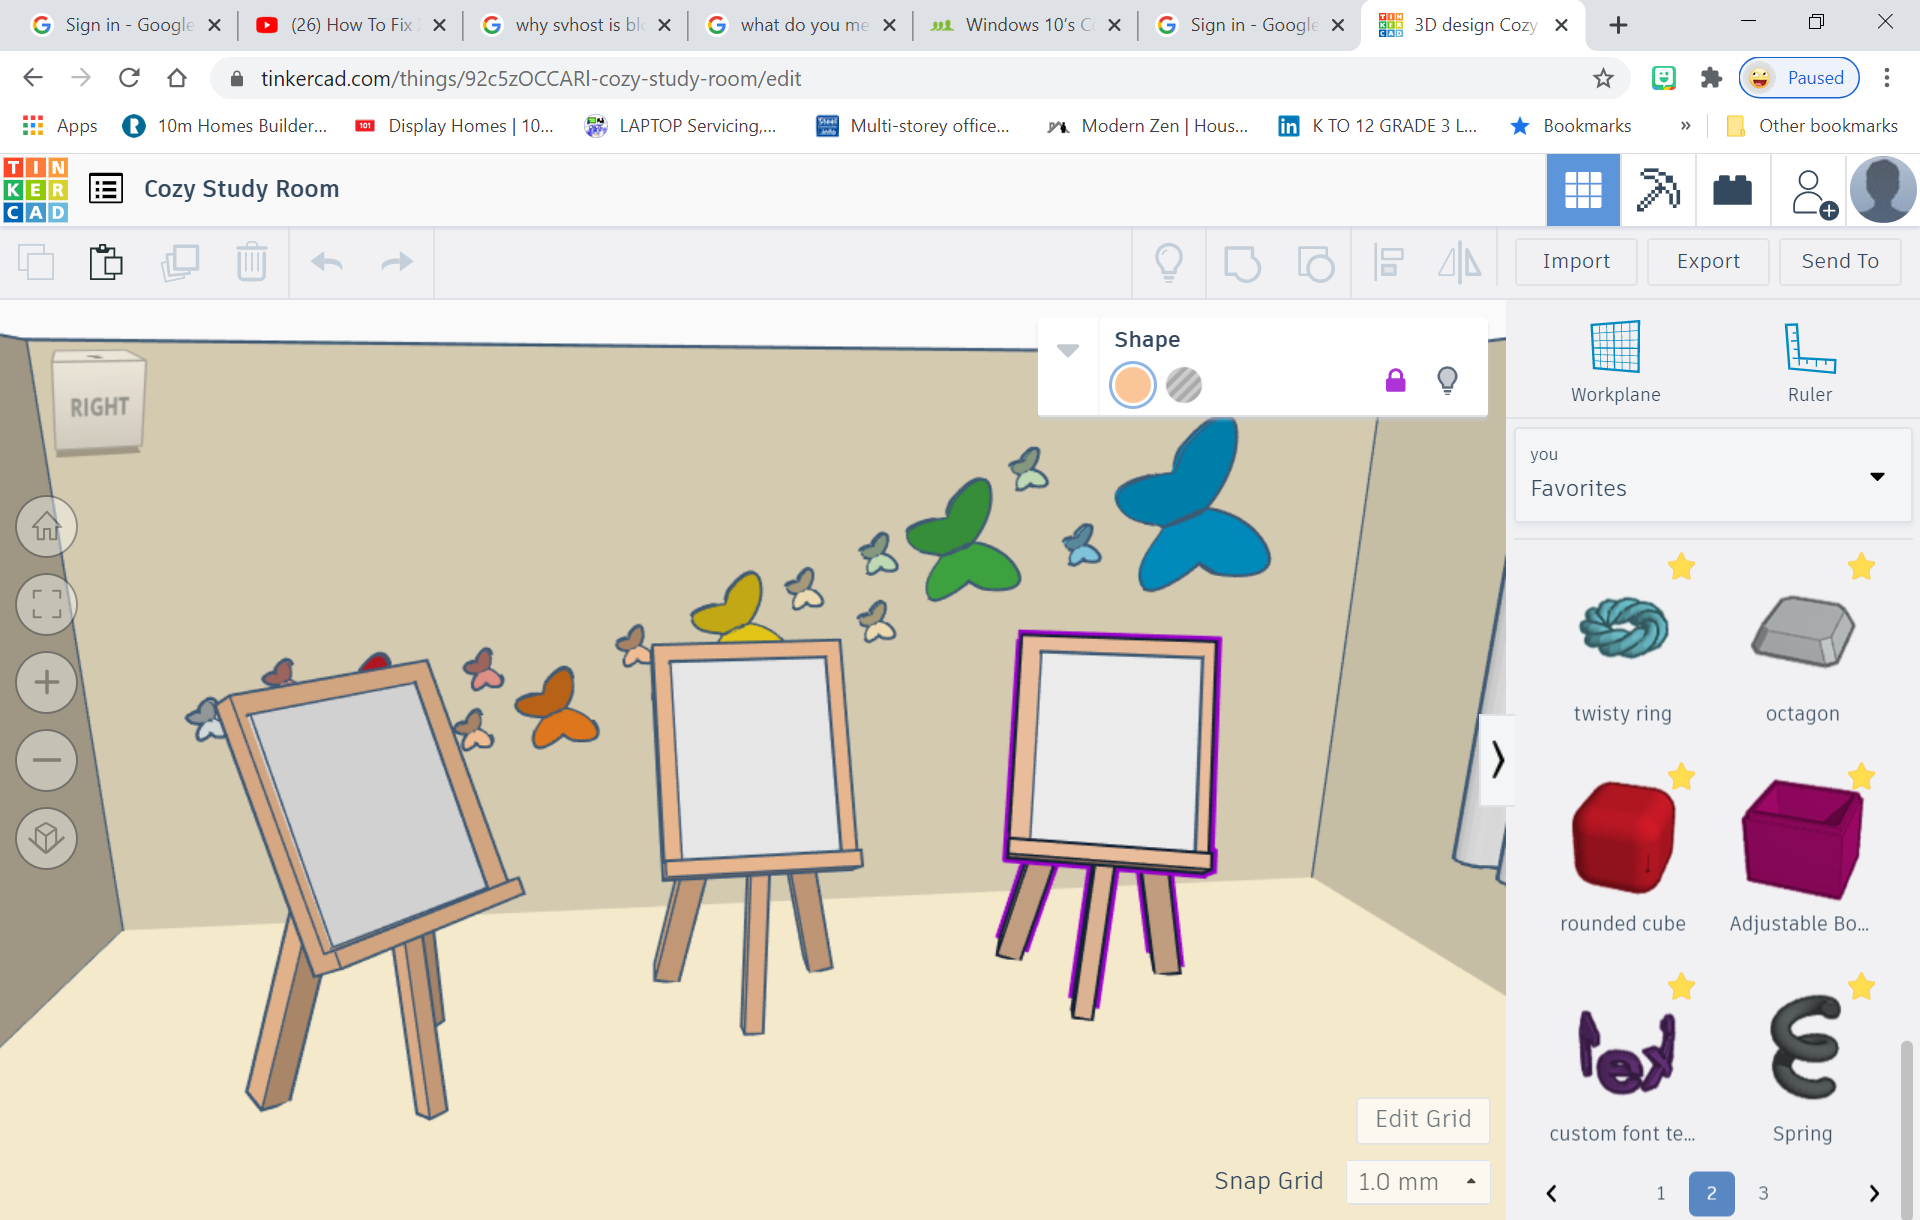1920x1220 pixels.
Task: Switch to the Blocks editor view
Action: click(x=1732, y=190)
